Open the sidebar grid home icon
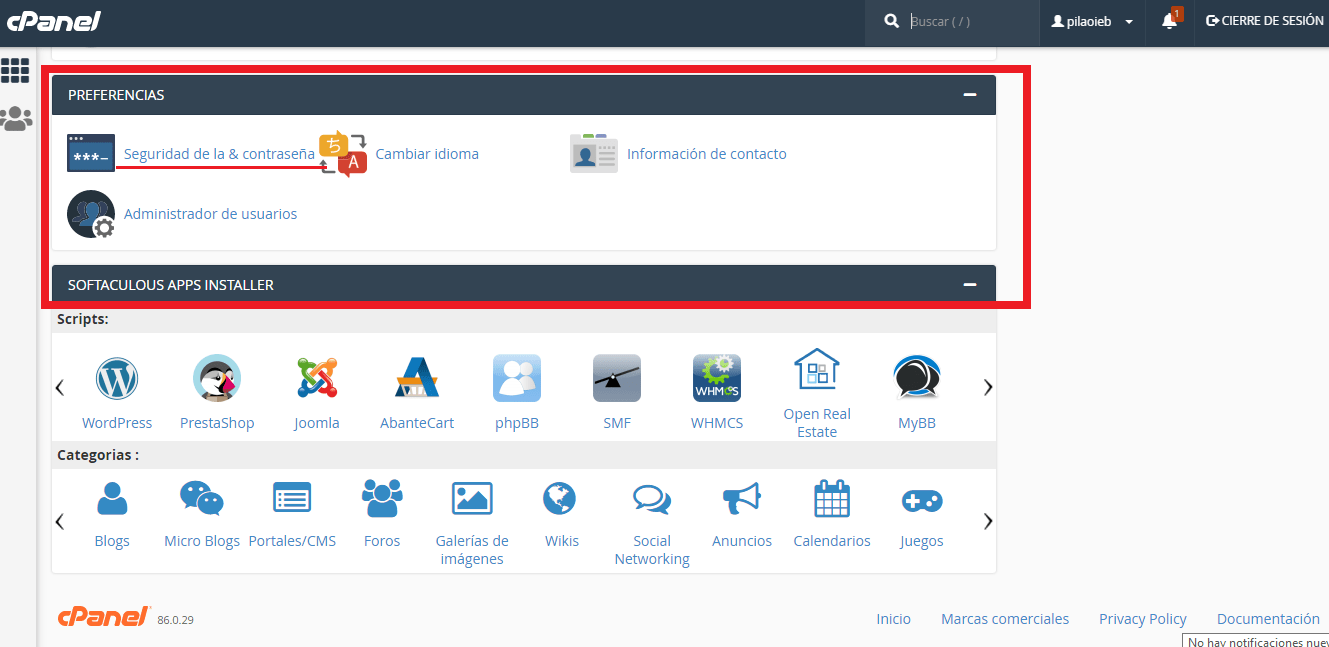Viewport: 1329px width, 647px height. (x=15, y=70)
